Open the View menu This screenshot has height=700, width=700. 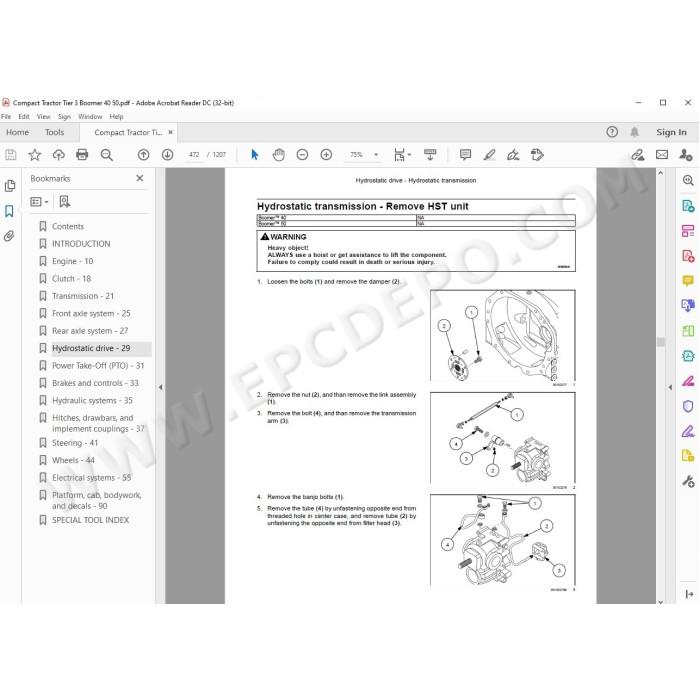coord(43,117)
